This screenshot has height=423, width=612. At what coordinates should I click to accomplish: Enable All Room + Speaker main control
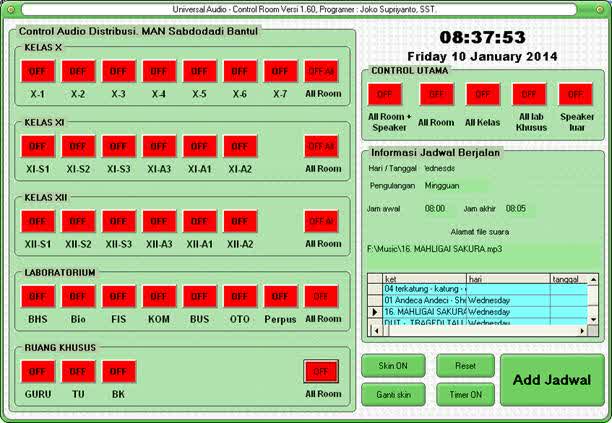385,94
